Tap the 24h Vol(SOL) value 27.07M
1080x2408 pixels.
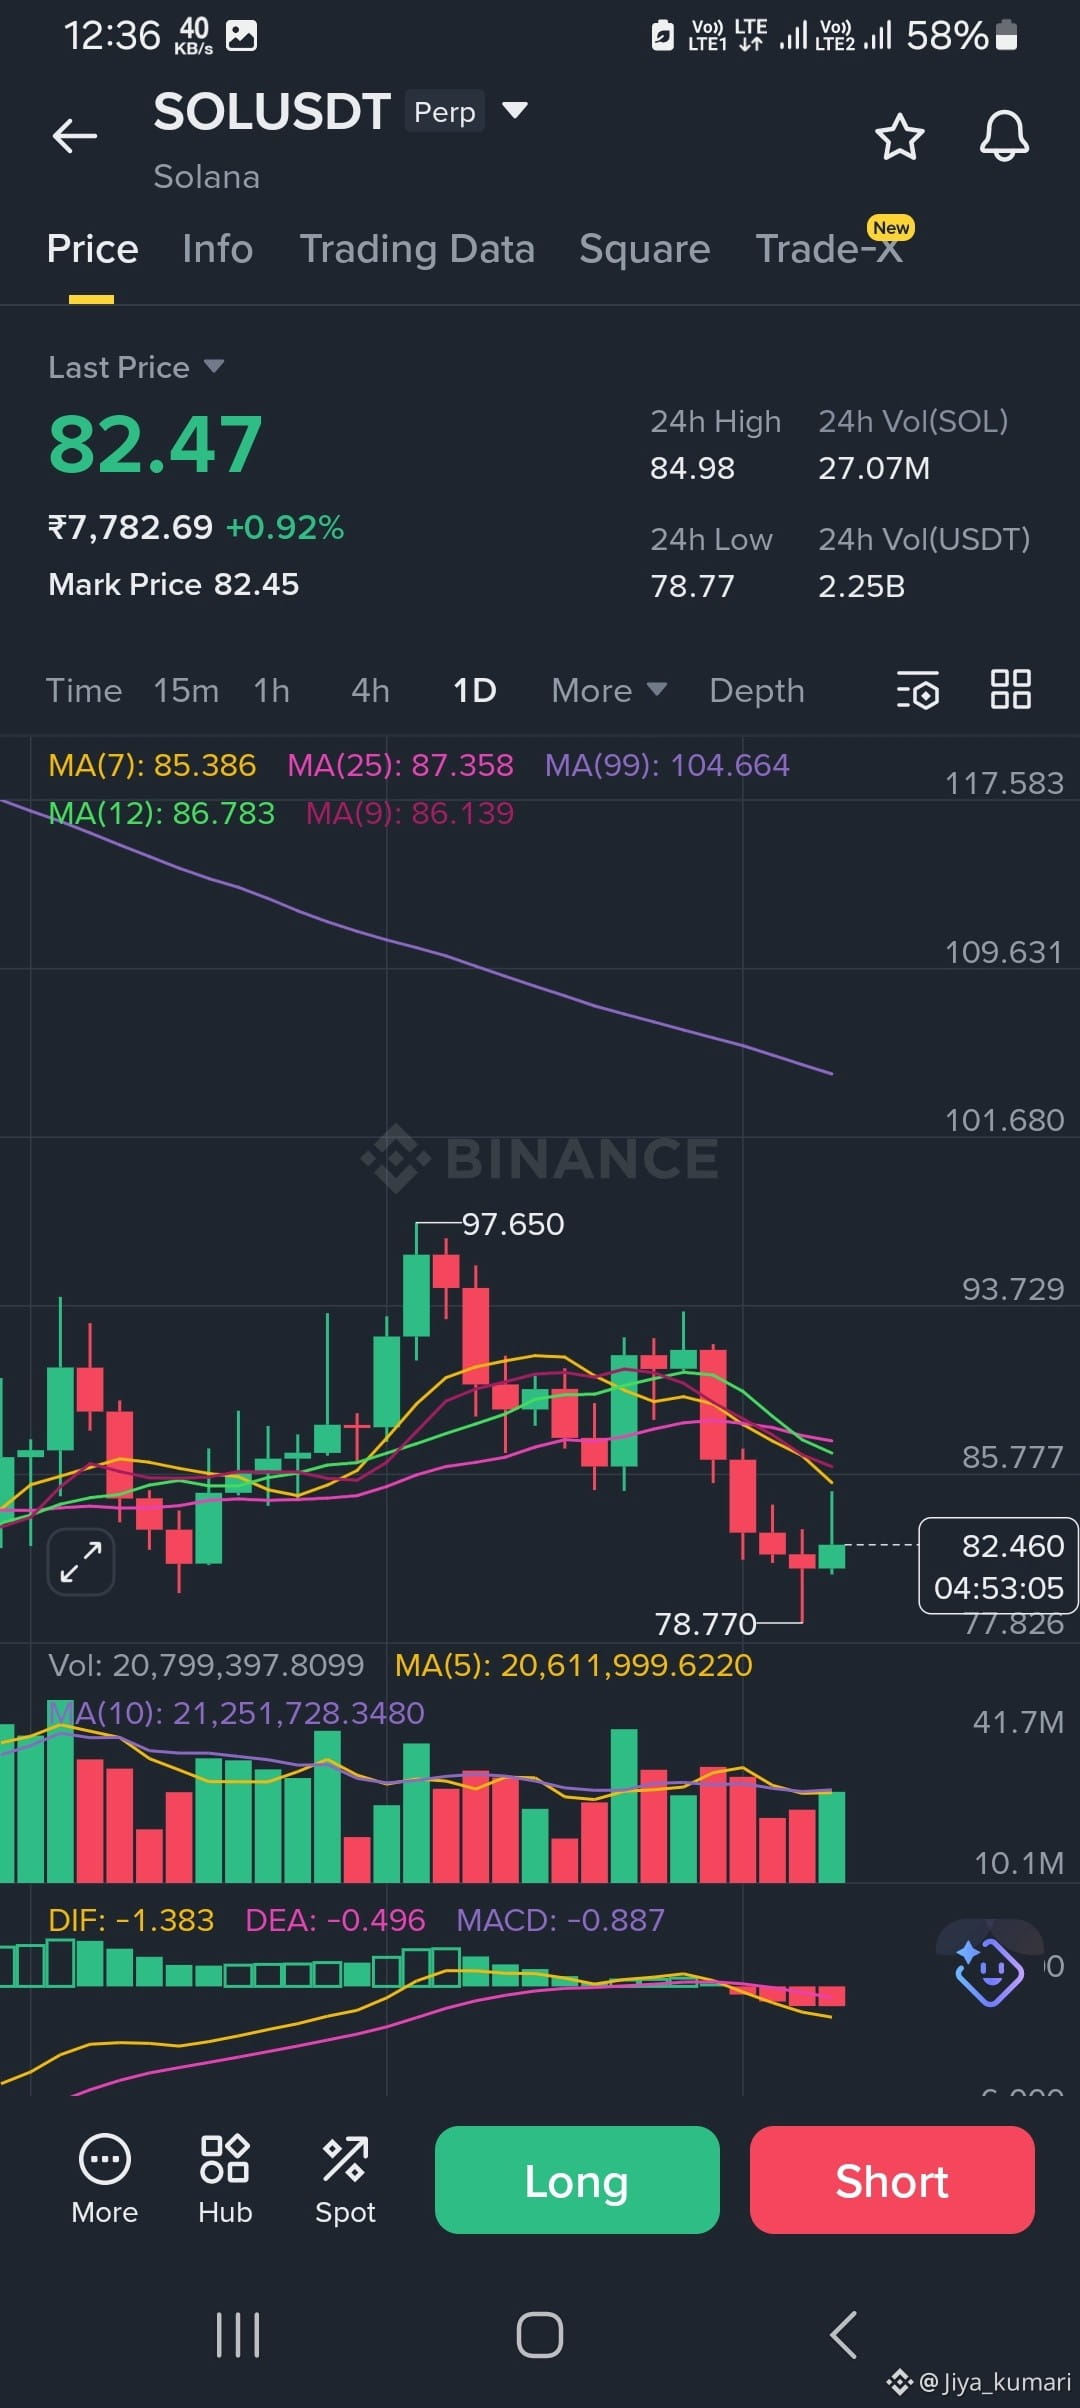874,468
